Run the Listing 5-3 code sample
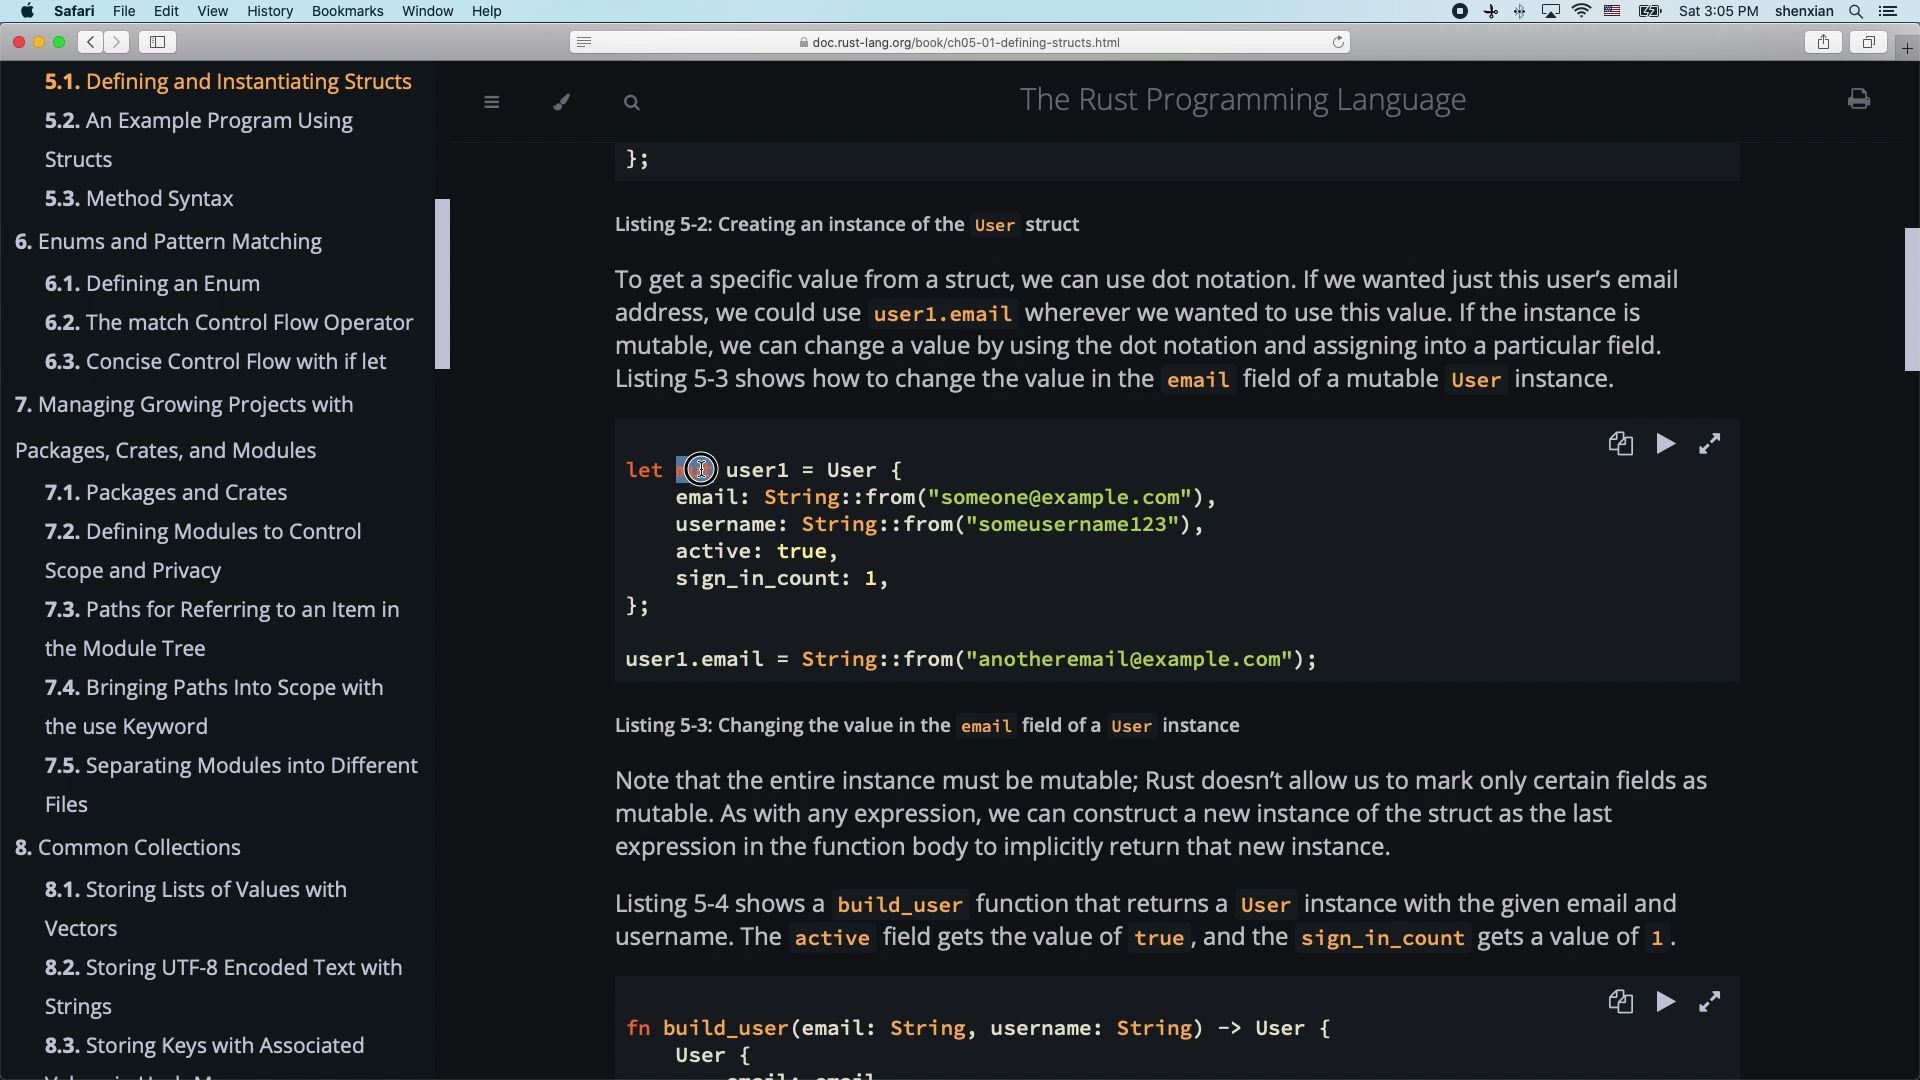The width and height of the screenshot is (1920, 1080). tap(1665, 444)
